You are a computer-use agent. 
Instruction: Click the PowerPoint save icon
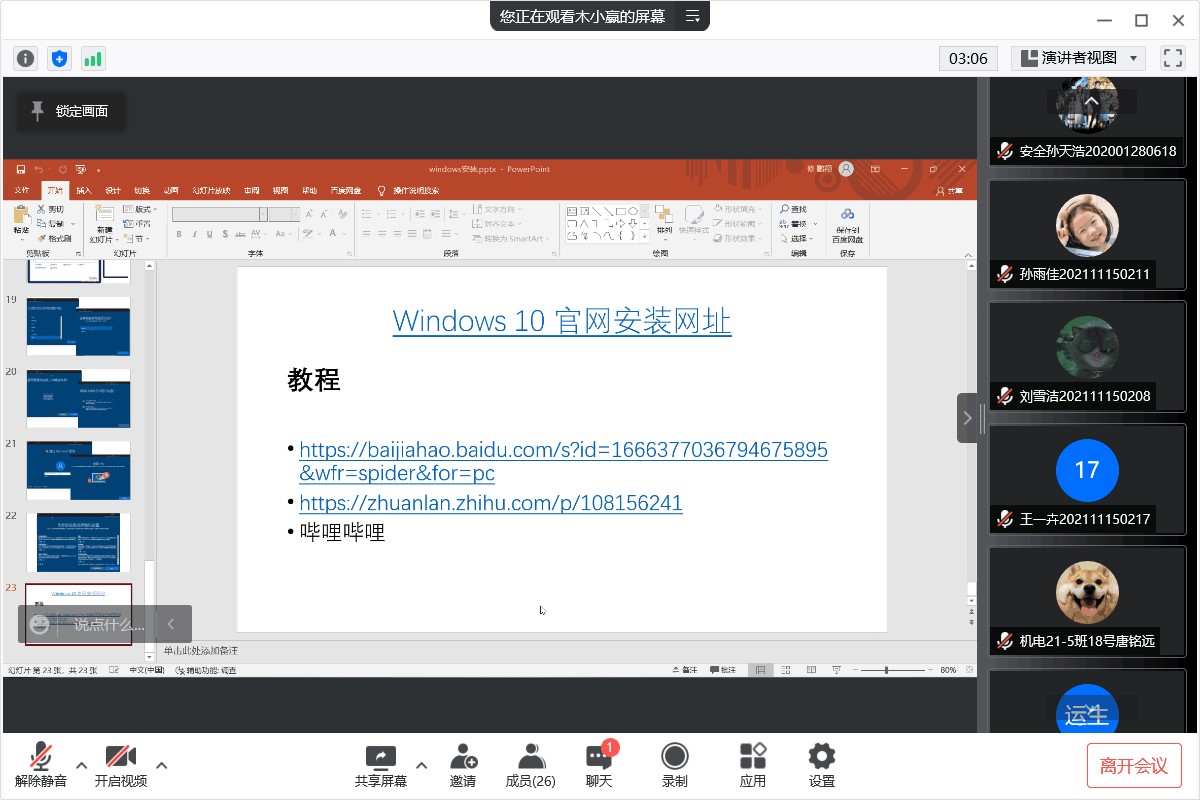21,169
